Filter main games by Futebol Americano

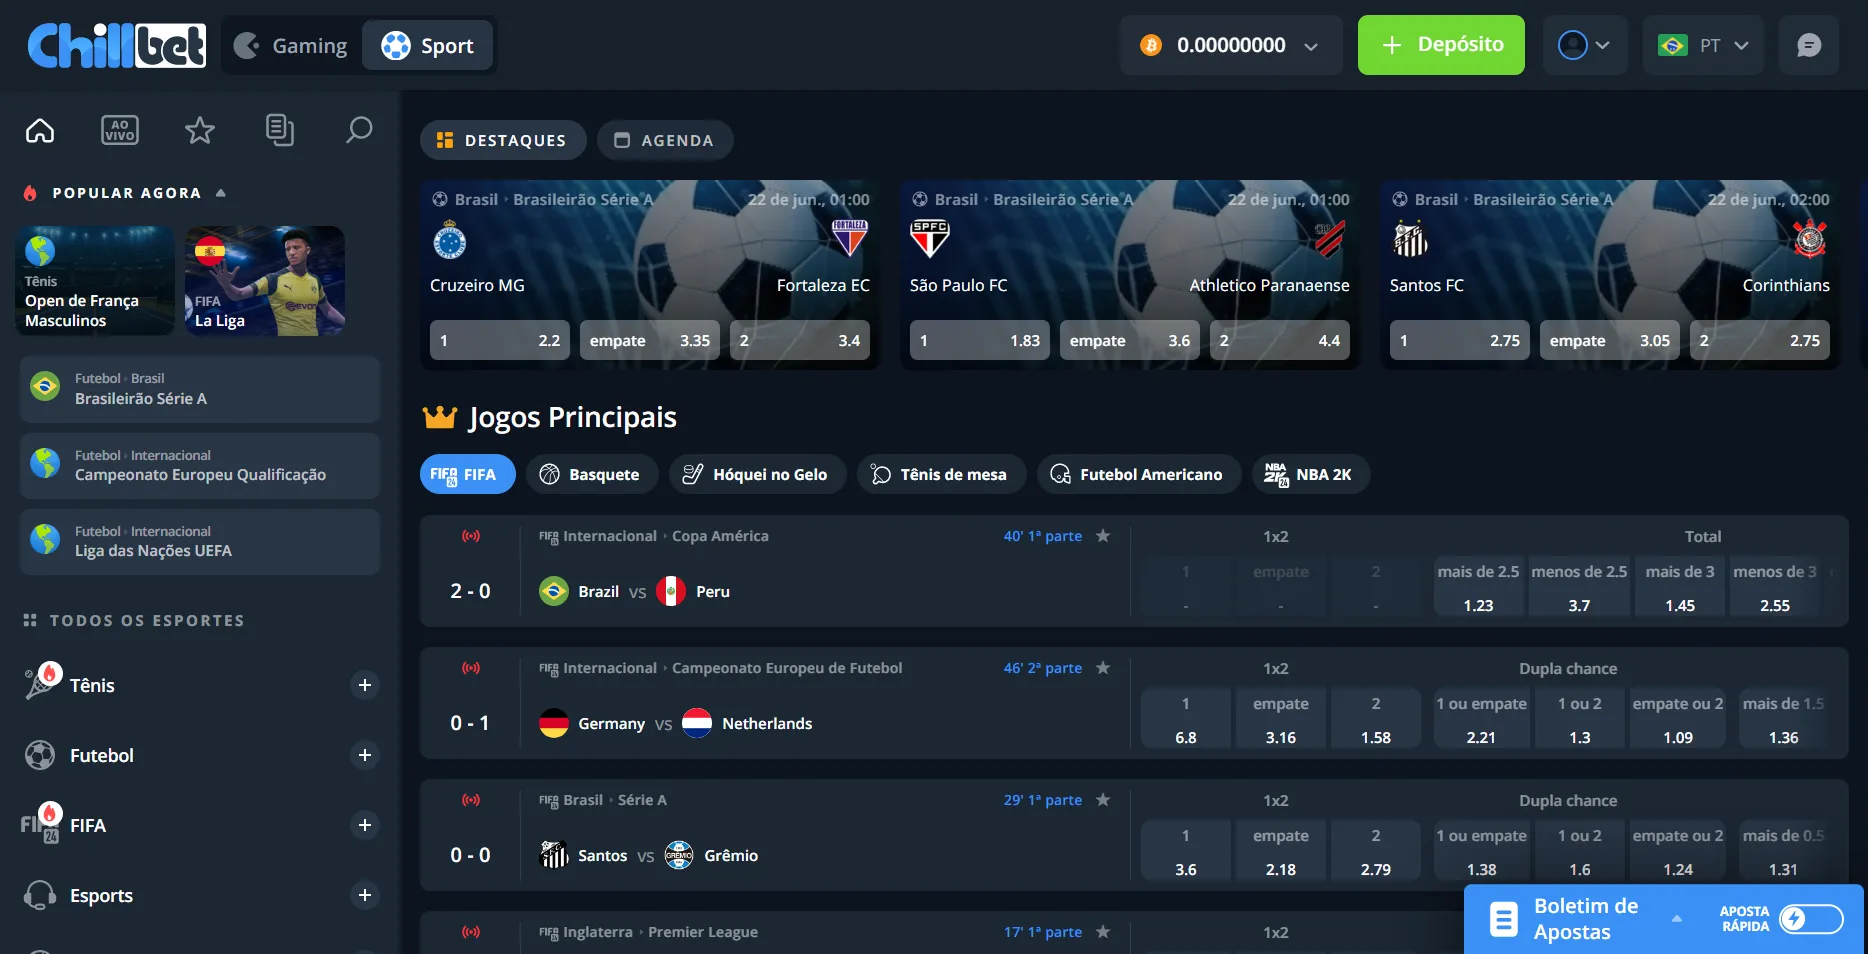click(x=1139, y=474)
